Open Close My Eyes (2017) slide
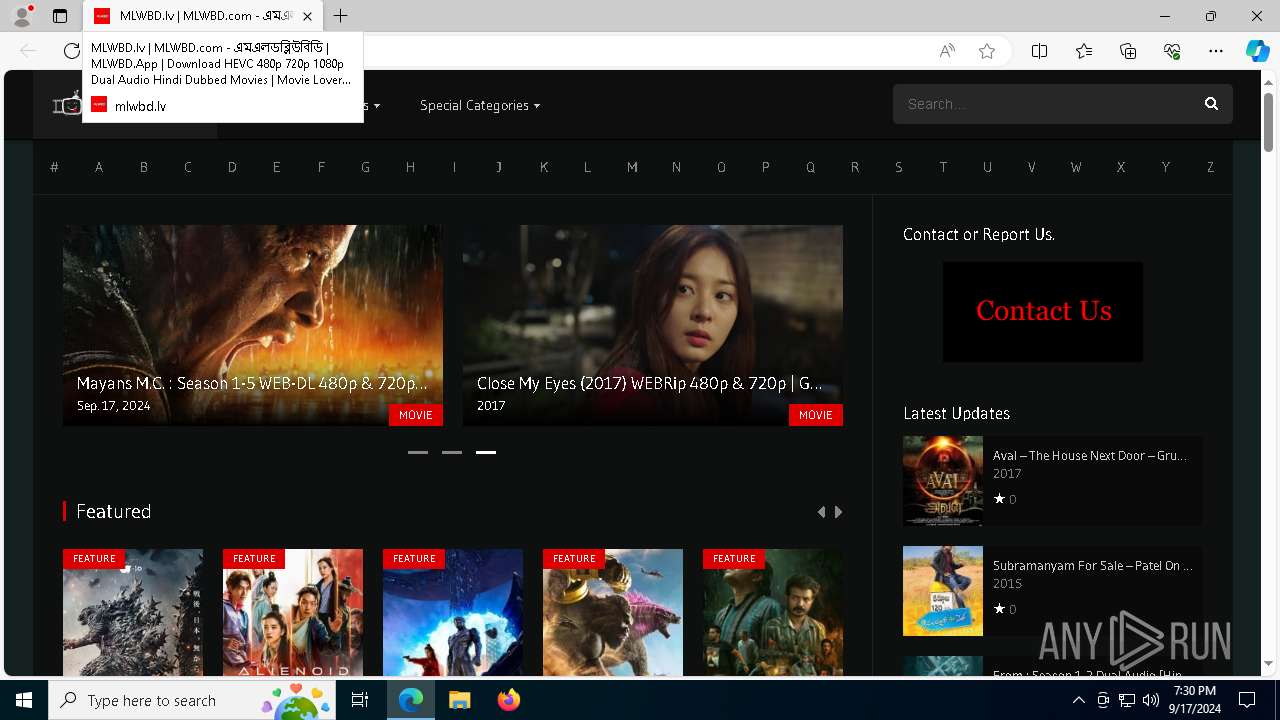The image size is (1280, 720). (653, 325)
